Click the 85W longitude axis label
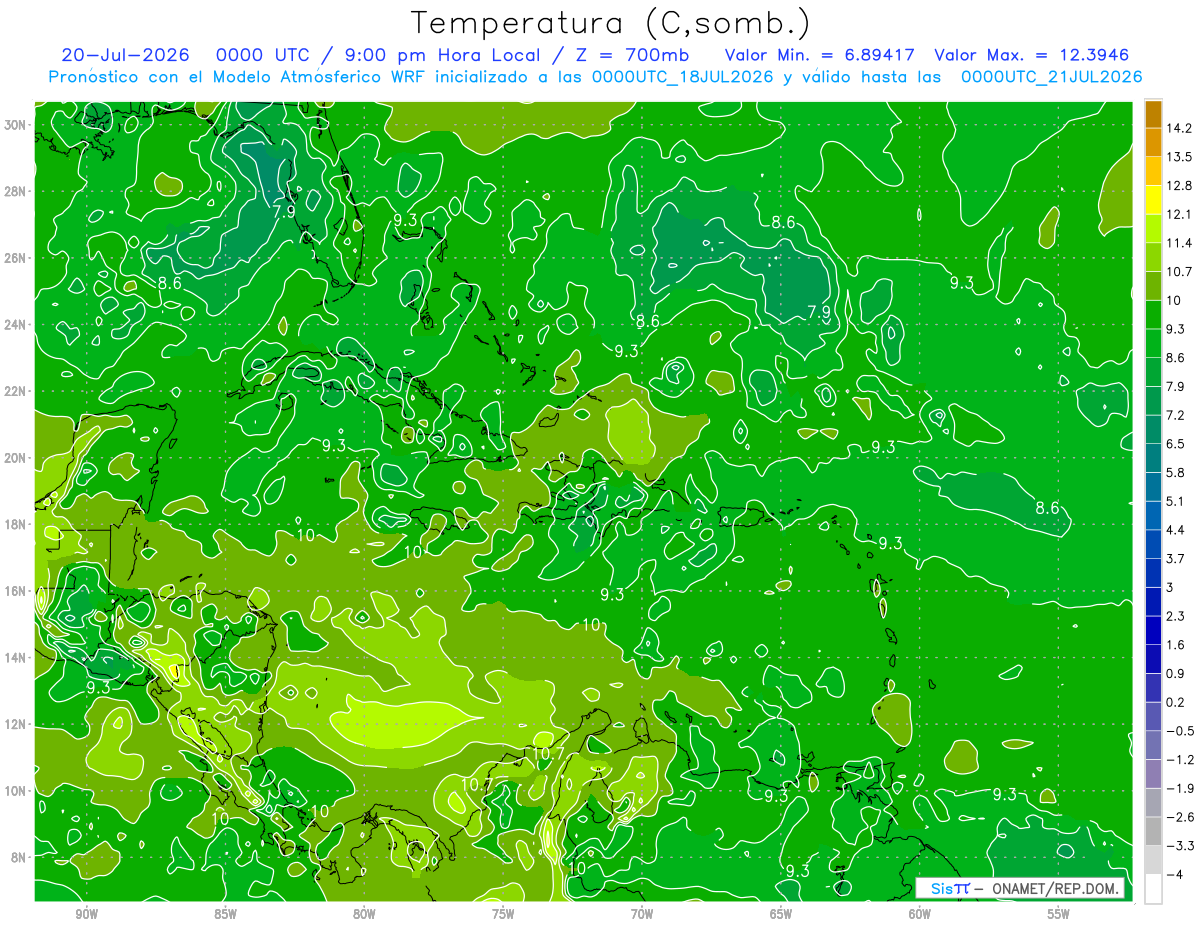This screenshot has width=1200, height=927. (225, 914)
